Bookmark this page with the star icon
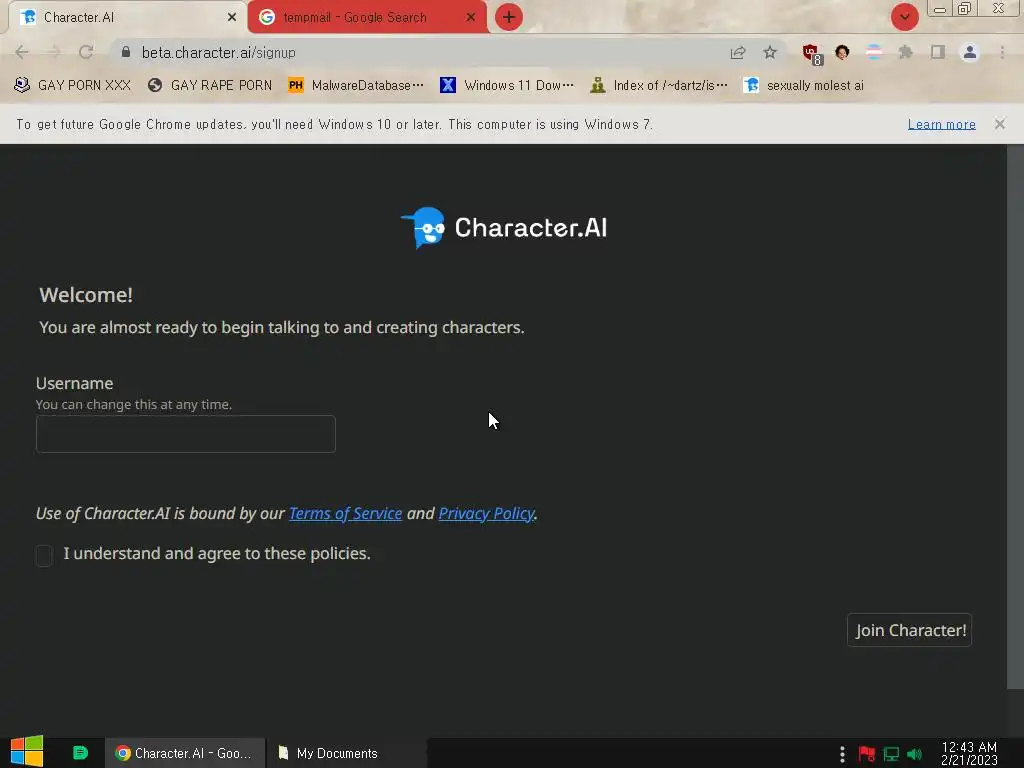This screenshot has height=768, width=1024. [770, 52]
